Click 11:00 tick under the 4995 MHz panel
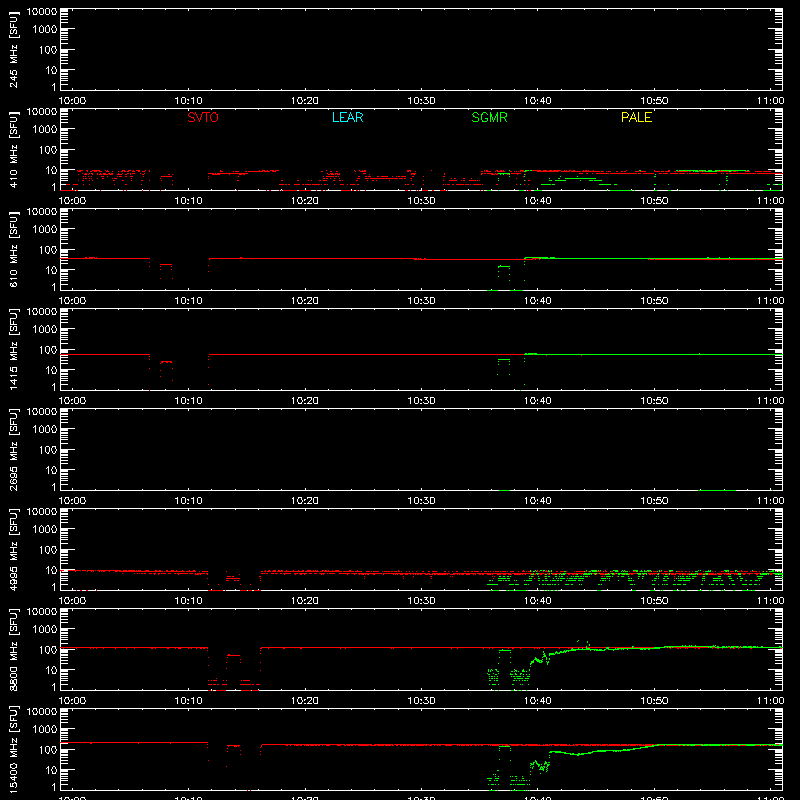The height and width of the screenshot is (800, 800). [x=770, y=601]
